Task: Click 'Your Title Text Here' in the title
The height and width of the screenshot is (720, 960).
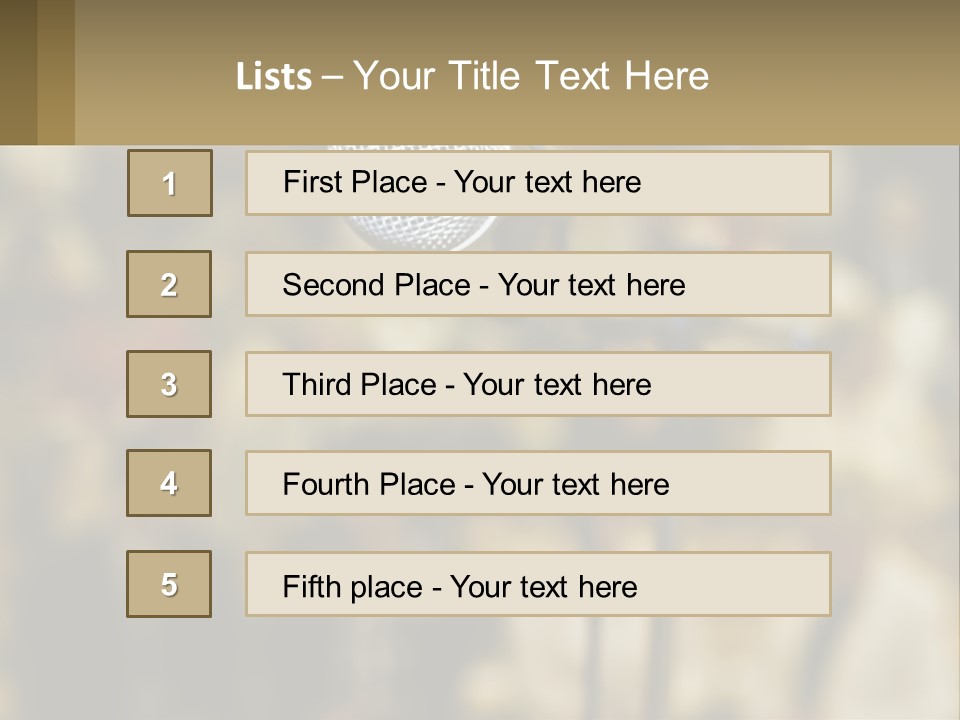Action: pos(531,76)
